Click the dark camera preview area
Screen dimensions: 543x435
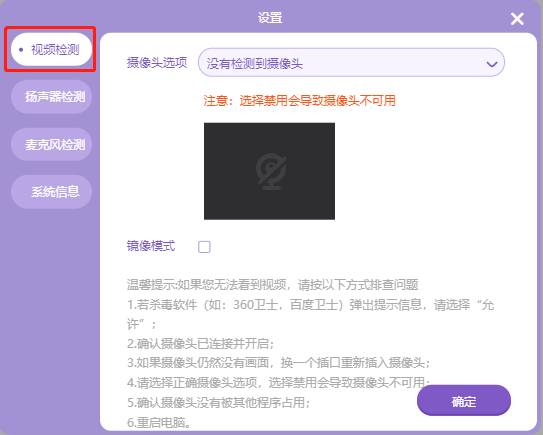[x=269, y=171]
